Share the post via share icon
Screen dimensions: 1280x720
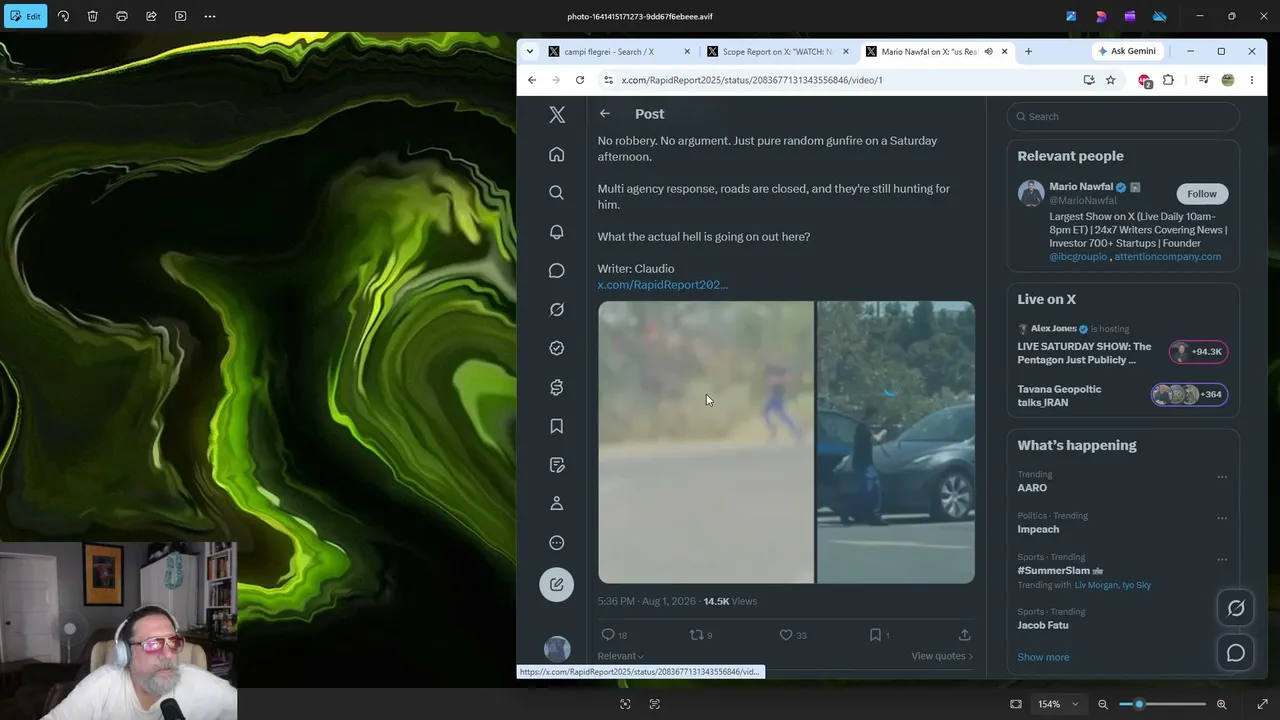click(964, 635)
